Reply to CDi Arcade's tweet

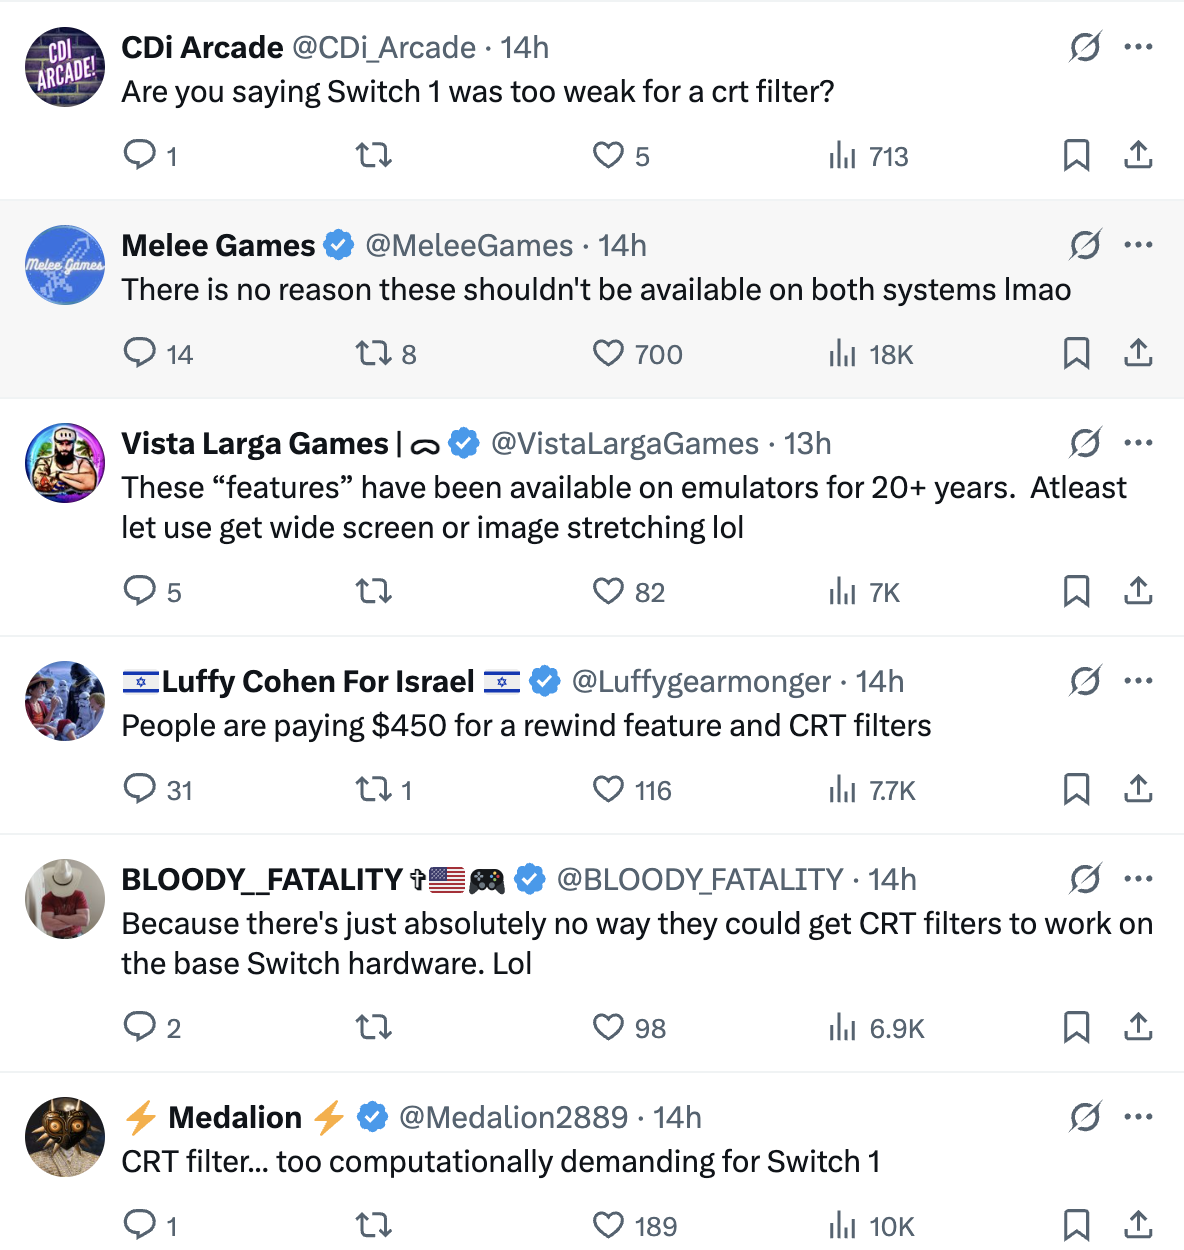pos(139,155)
